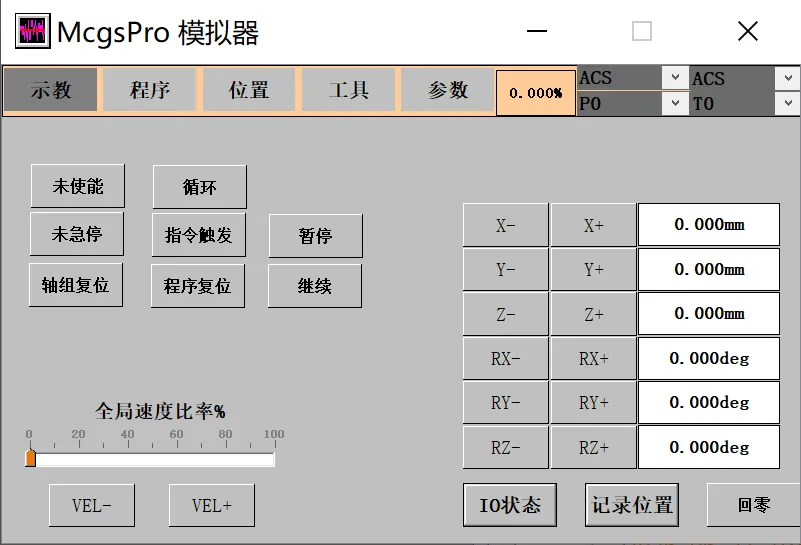Click the RZ angle value field

(x=709, y=447)
